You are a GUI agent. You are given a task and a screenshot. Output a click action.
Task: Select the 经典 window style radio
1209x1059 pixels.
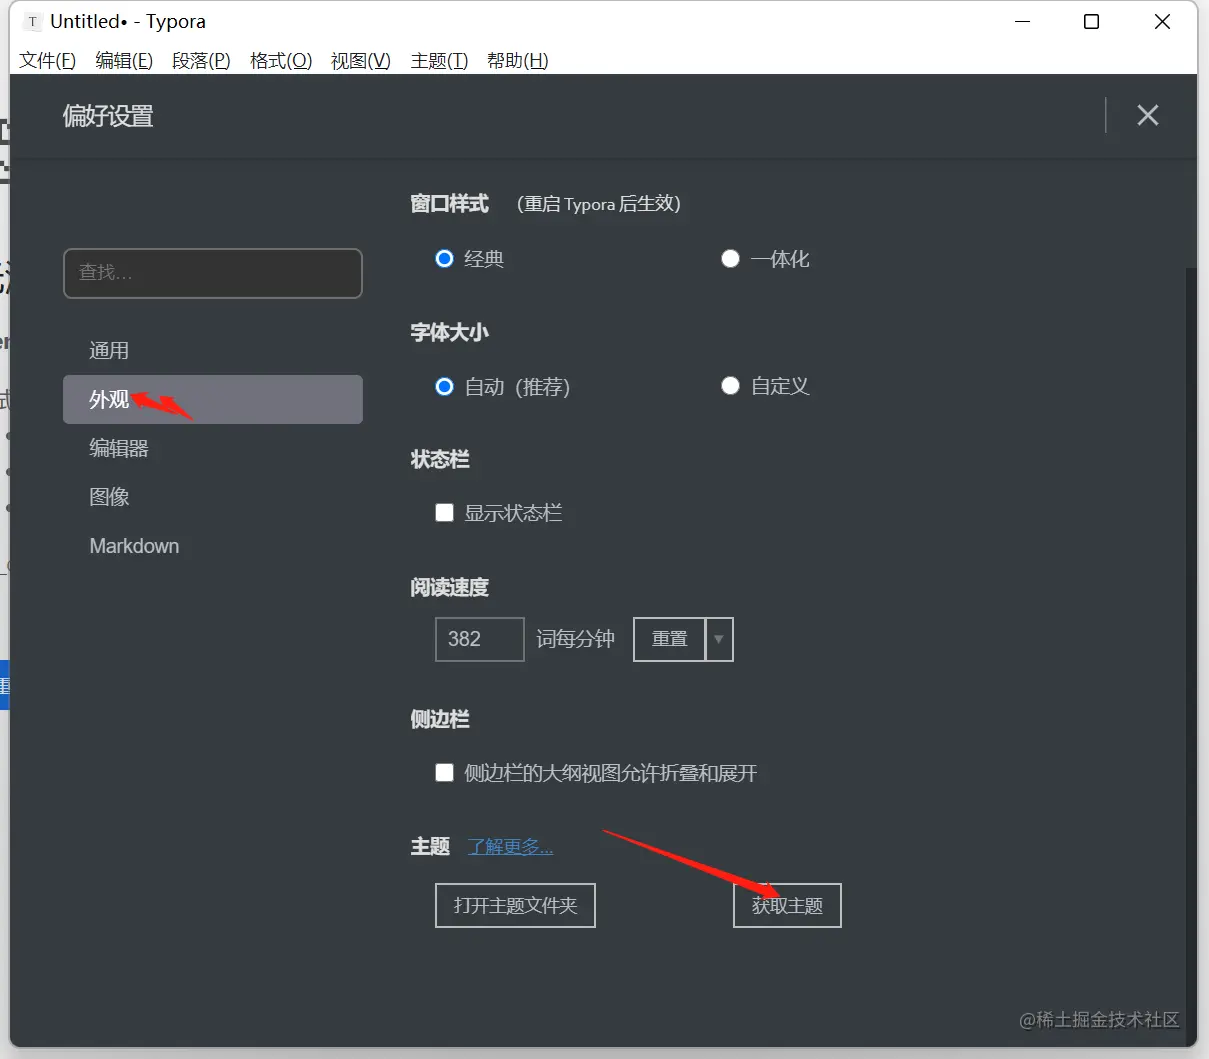click(x=445, y=258)
